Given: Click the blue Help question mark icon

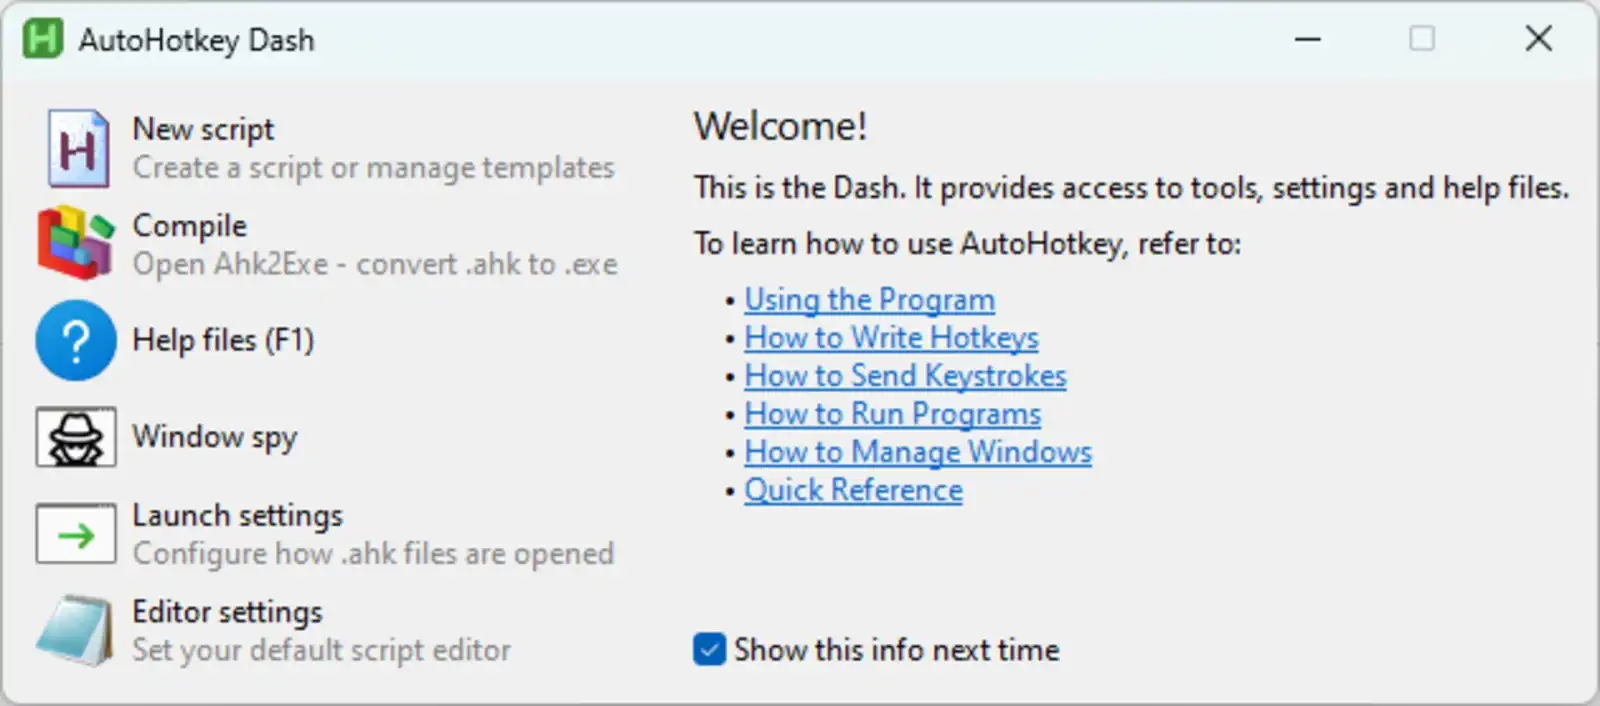Looking at the screenshot, I should pyautogui.click(x=76, y=340).
